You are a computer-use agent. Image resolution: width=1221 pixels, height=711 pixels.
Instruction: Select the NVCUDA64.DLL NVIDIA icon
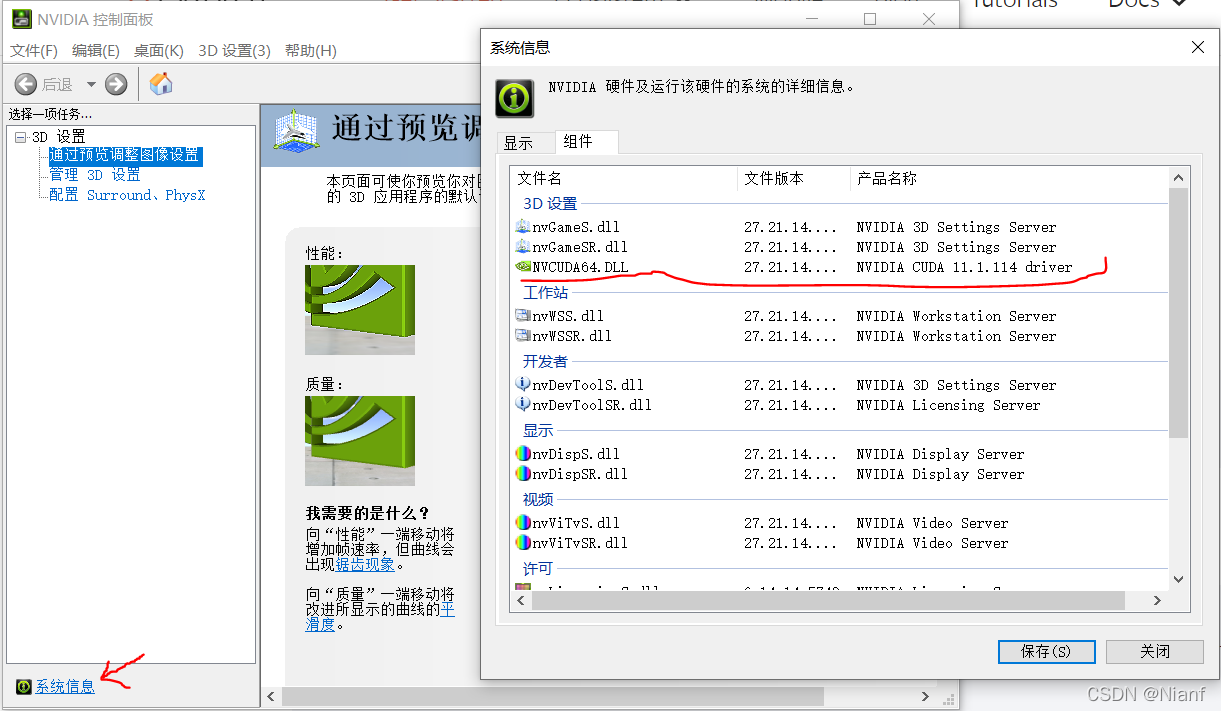click(522, 267)
